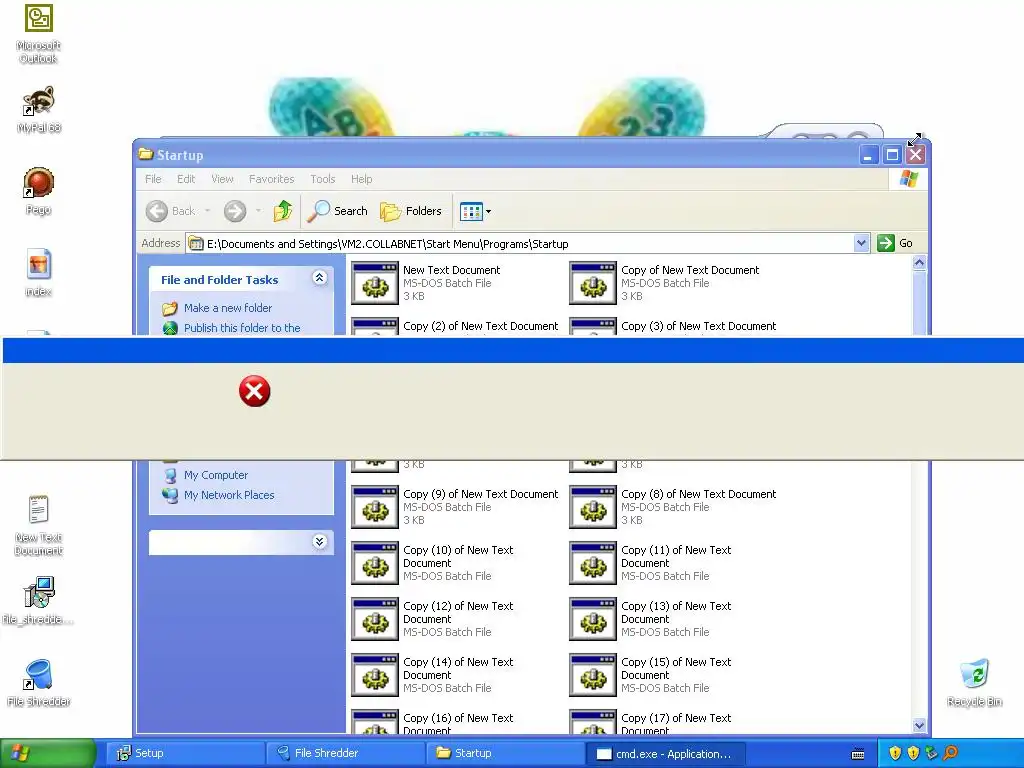Select Copy (17) of New Text Document name

676,724
